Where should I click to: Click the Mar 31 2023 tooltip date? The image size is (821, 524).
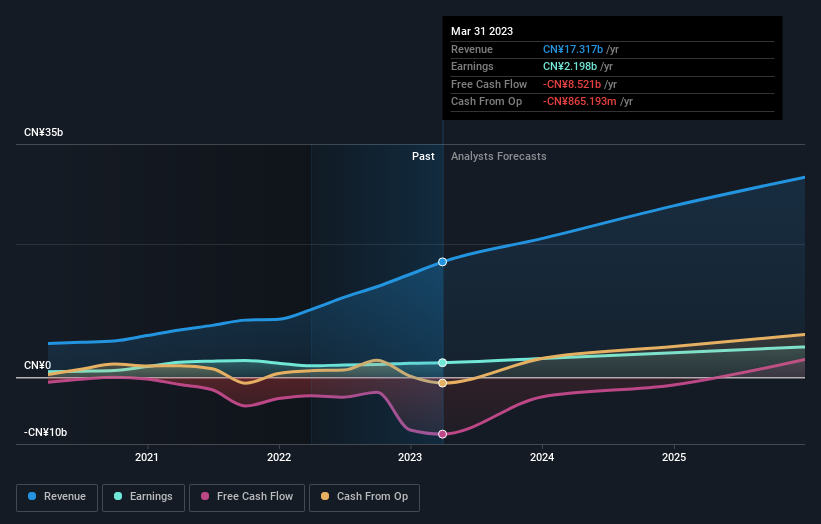482,31
